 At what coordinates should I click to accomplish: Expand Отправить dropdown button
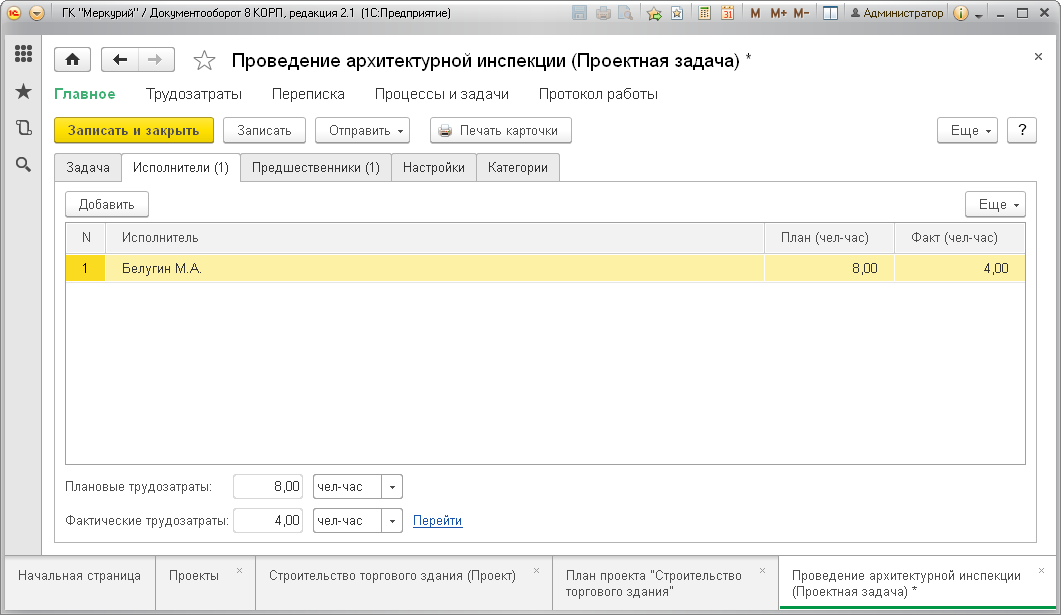tap(362, 131)
